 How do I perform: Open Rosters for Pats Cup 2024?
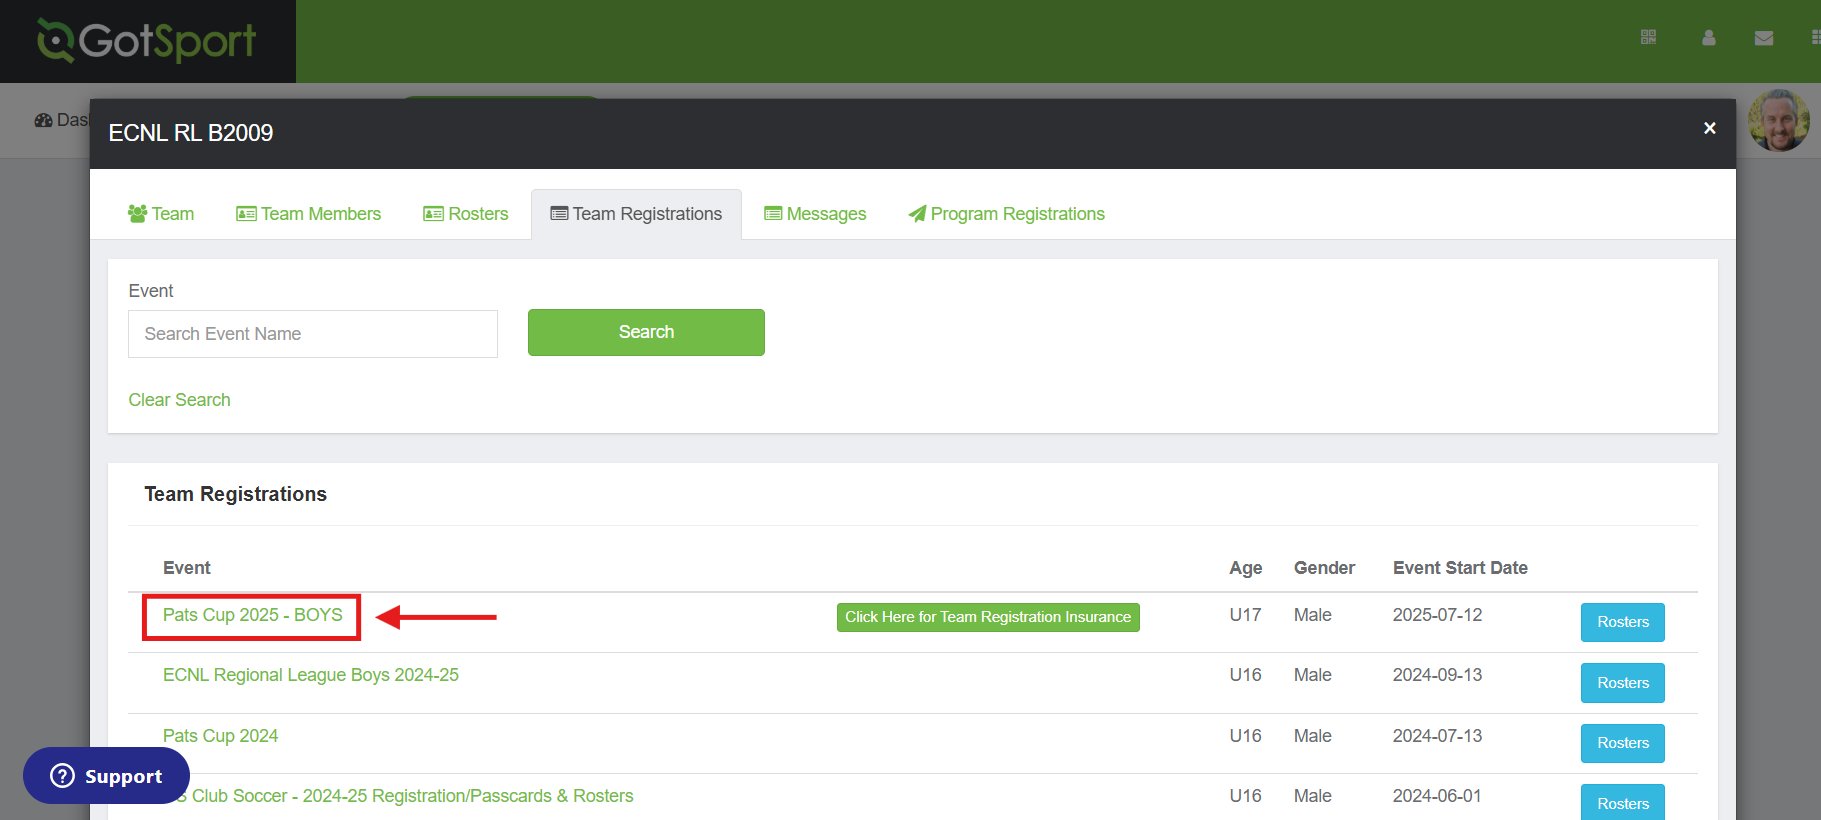pos(1622,743)
